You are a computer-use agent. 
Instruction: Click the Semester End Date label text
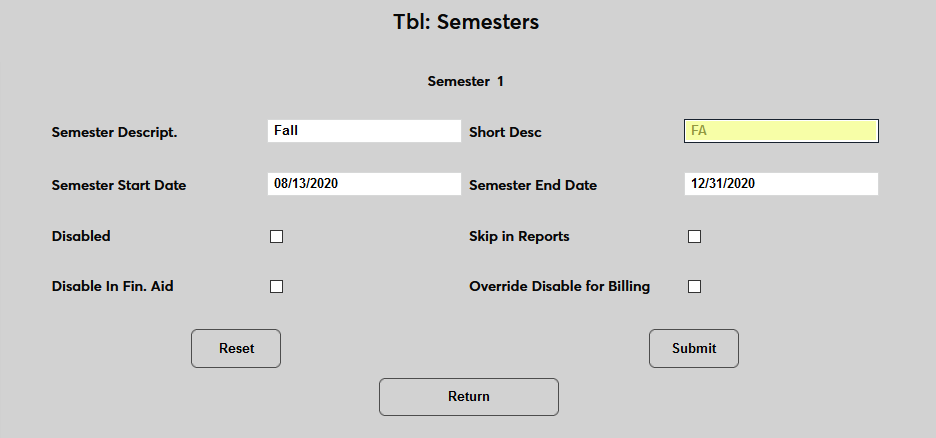(533, 185)
